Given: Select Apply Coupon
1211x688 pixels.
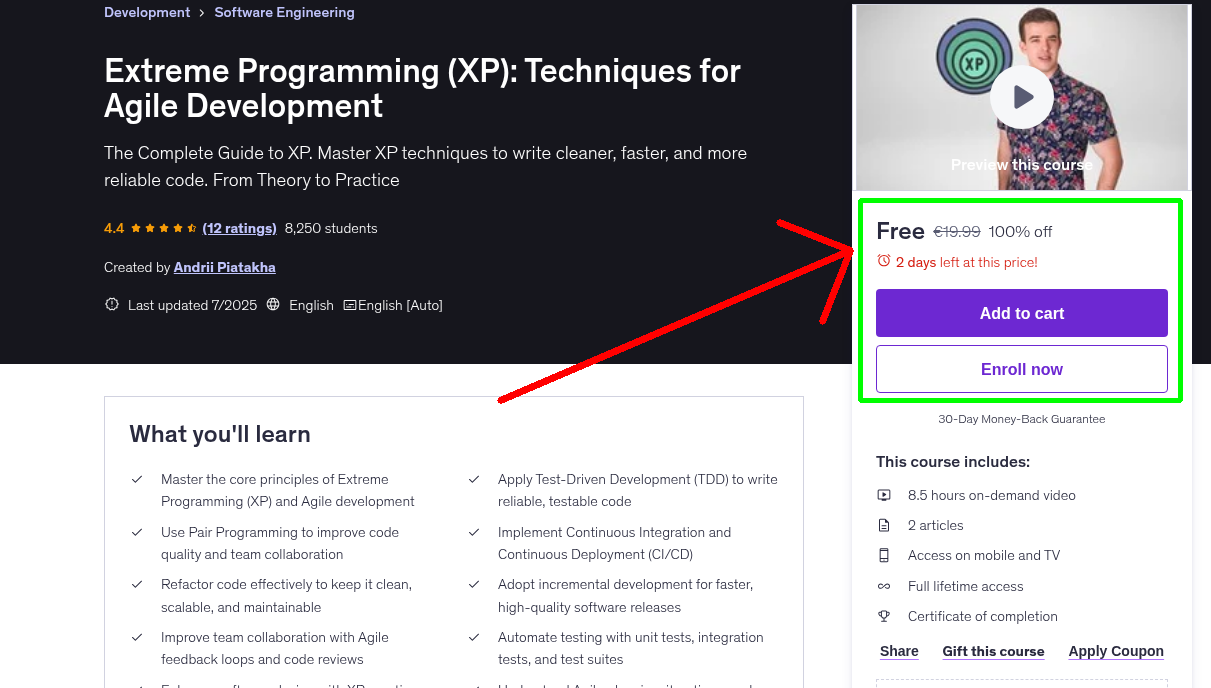Looking at the screenshot, I should coord(1116,651).
